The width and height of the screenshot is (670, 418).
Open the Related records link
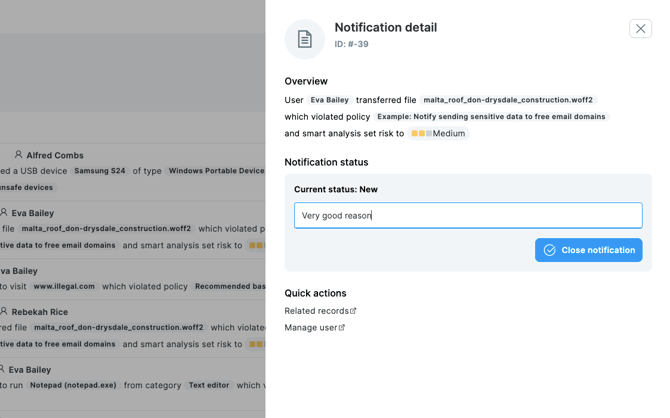pyautogui.click(x=316, y=311)
